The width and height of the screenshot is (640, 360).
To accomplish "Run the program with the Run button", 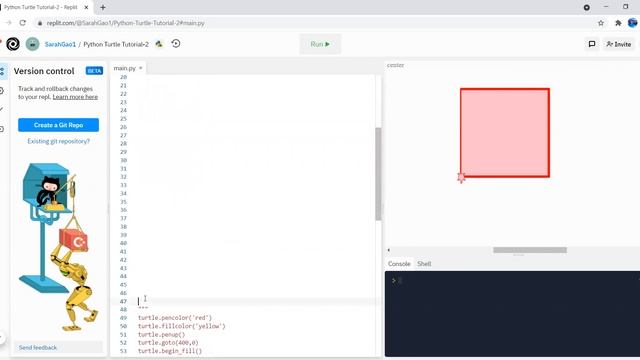I will click(x=320, y=44).
